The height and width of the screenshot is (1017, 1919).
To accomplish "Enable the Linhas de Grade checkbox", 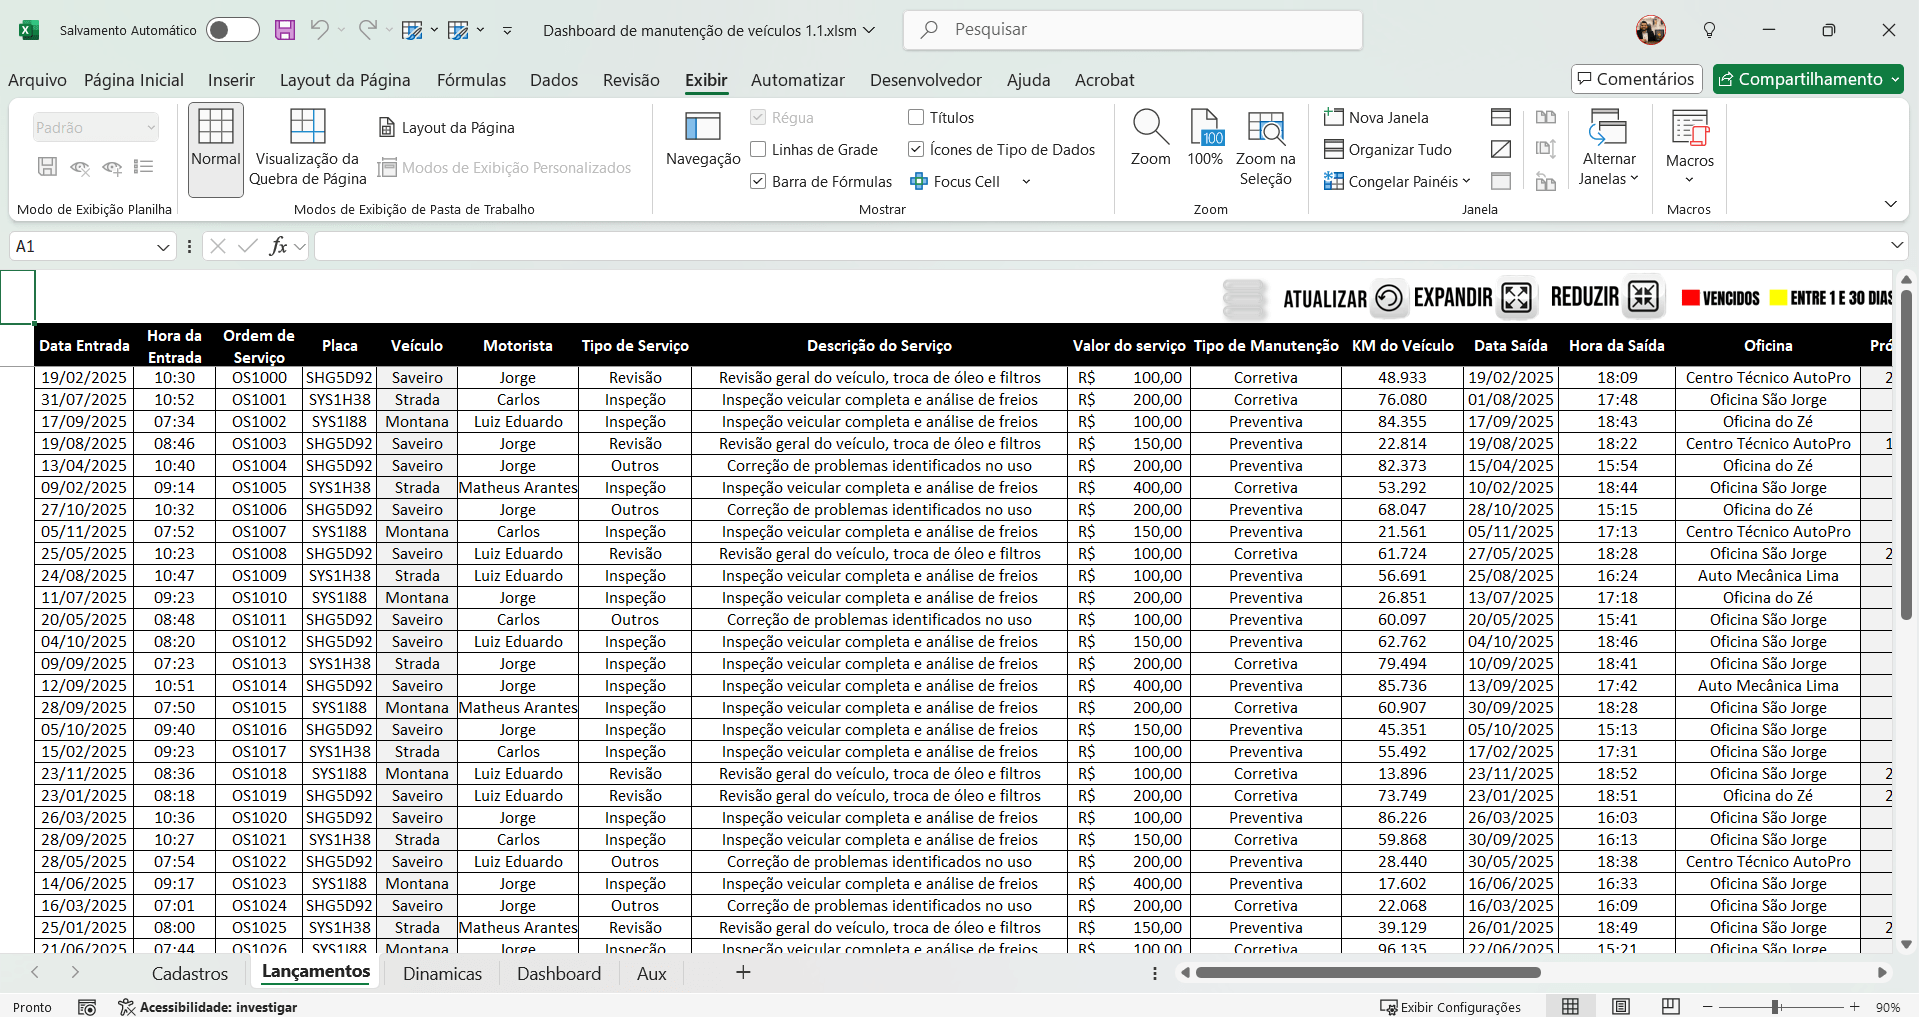I will (759, 150).
